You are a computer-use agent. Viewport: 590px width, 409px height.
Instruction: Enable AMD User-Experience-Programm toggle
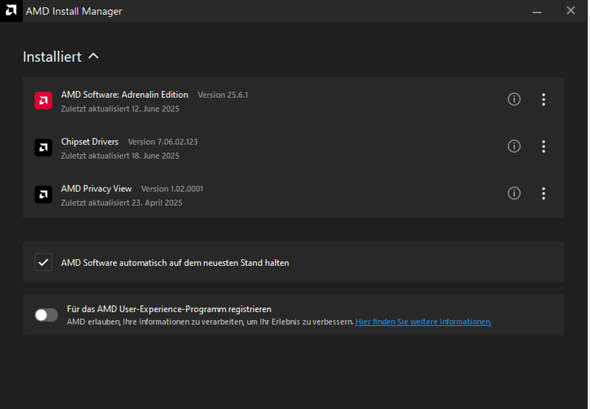click(46, 315)
